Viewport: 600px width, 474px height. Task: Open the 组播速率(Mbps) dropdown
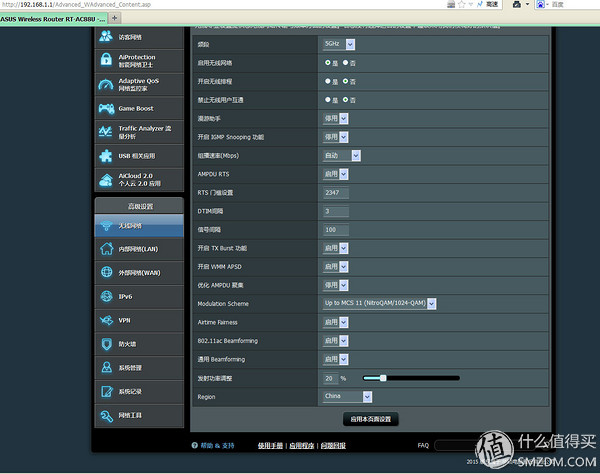tap(342, 155)
